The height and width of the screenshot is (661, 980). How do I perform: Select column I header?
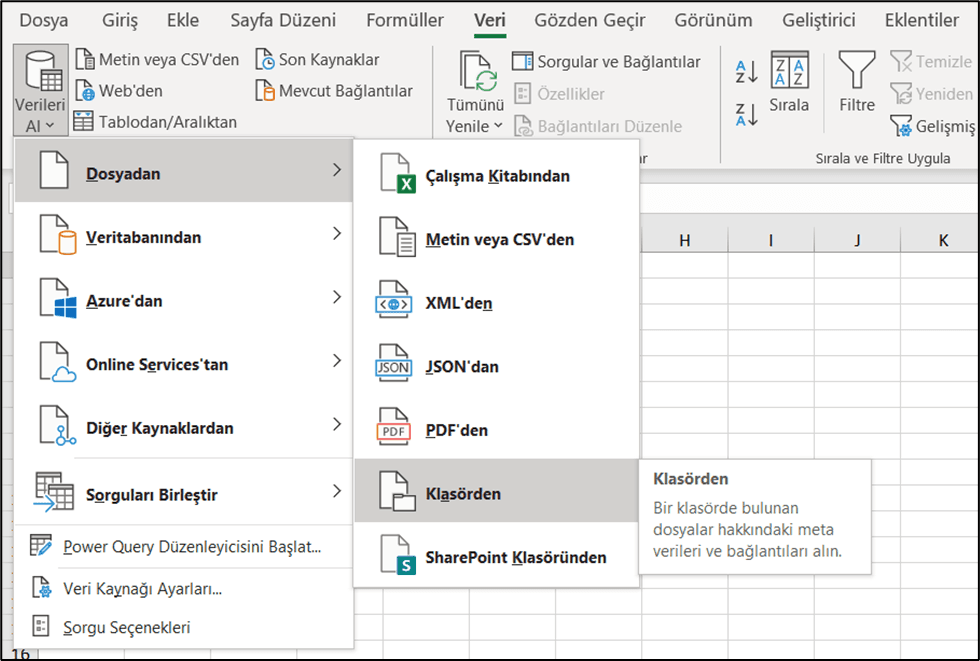click(x=771, y=241)
